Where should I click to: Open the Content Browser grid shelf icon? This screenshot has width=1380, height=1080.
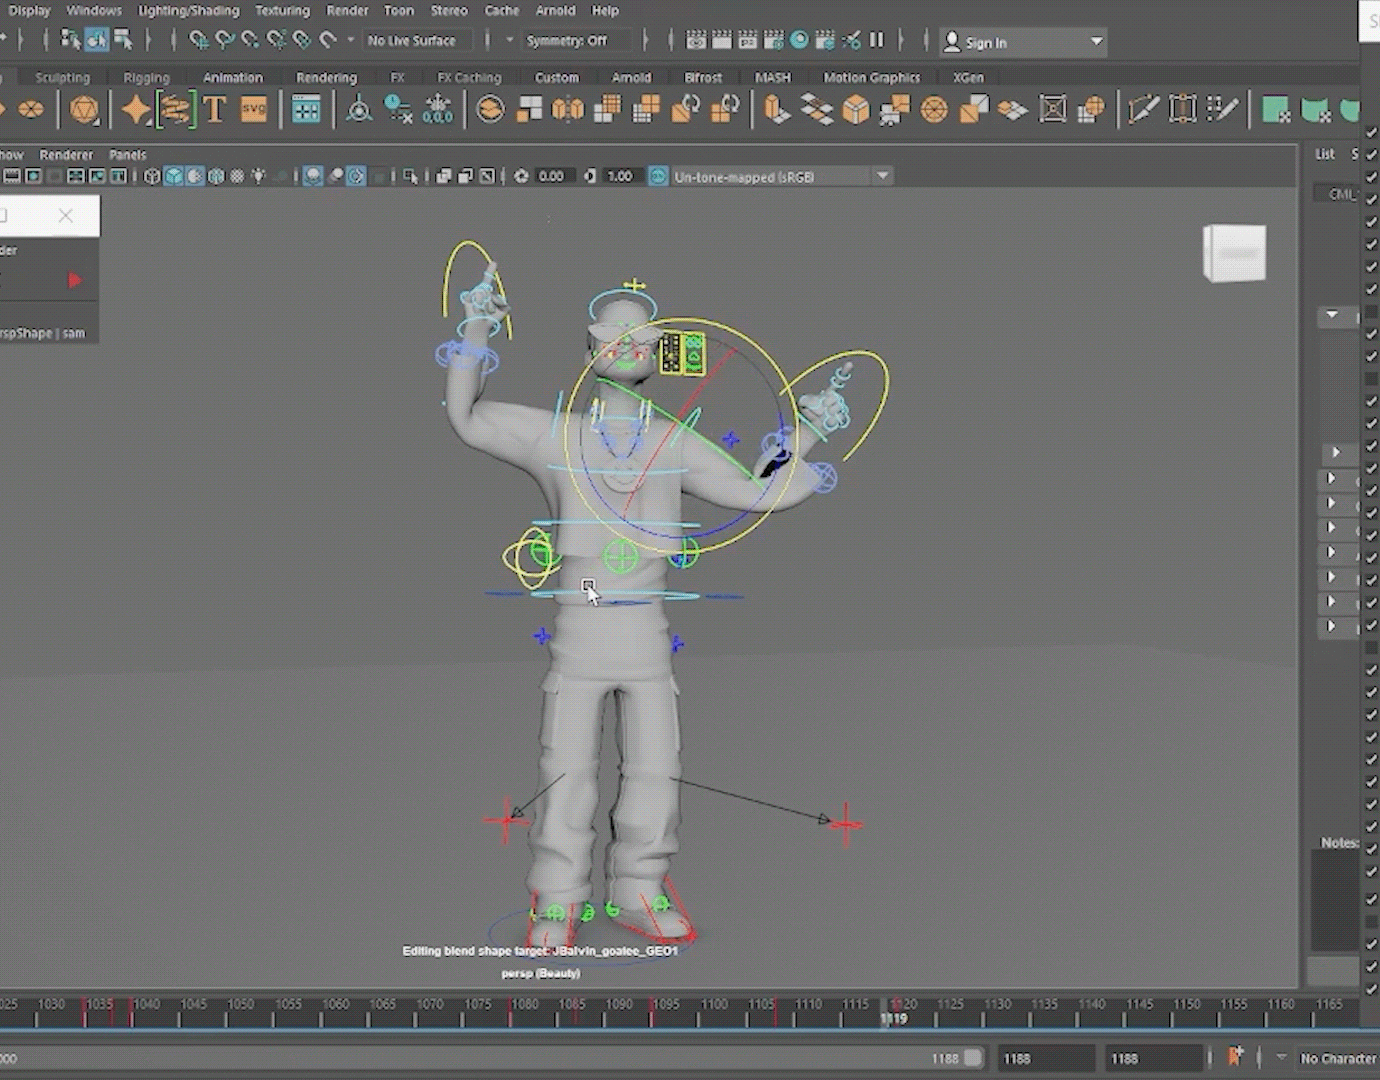click(x=306, y=109)
